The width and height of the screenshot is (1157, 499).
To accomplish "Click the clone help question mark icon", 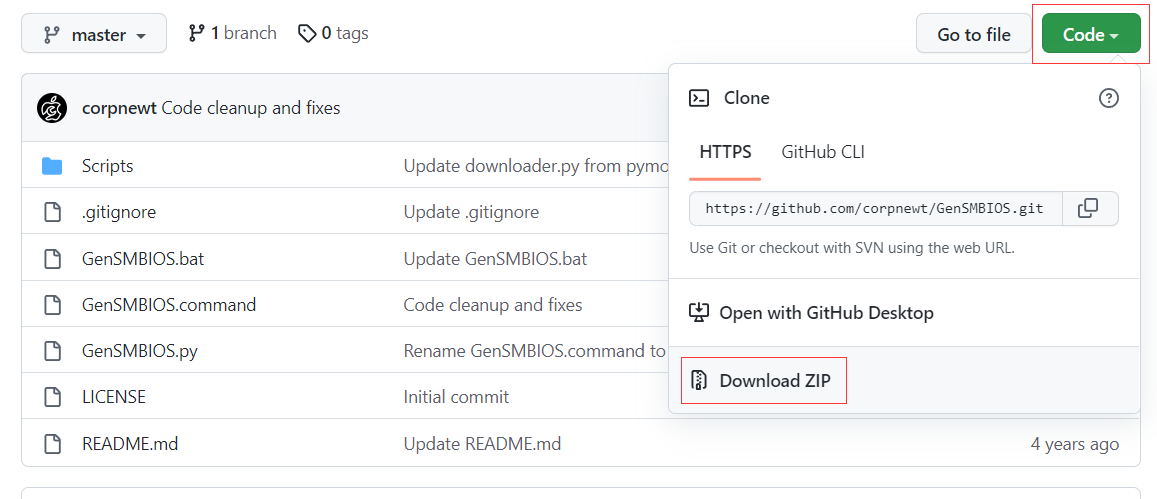I will [1108, 98].
